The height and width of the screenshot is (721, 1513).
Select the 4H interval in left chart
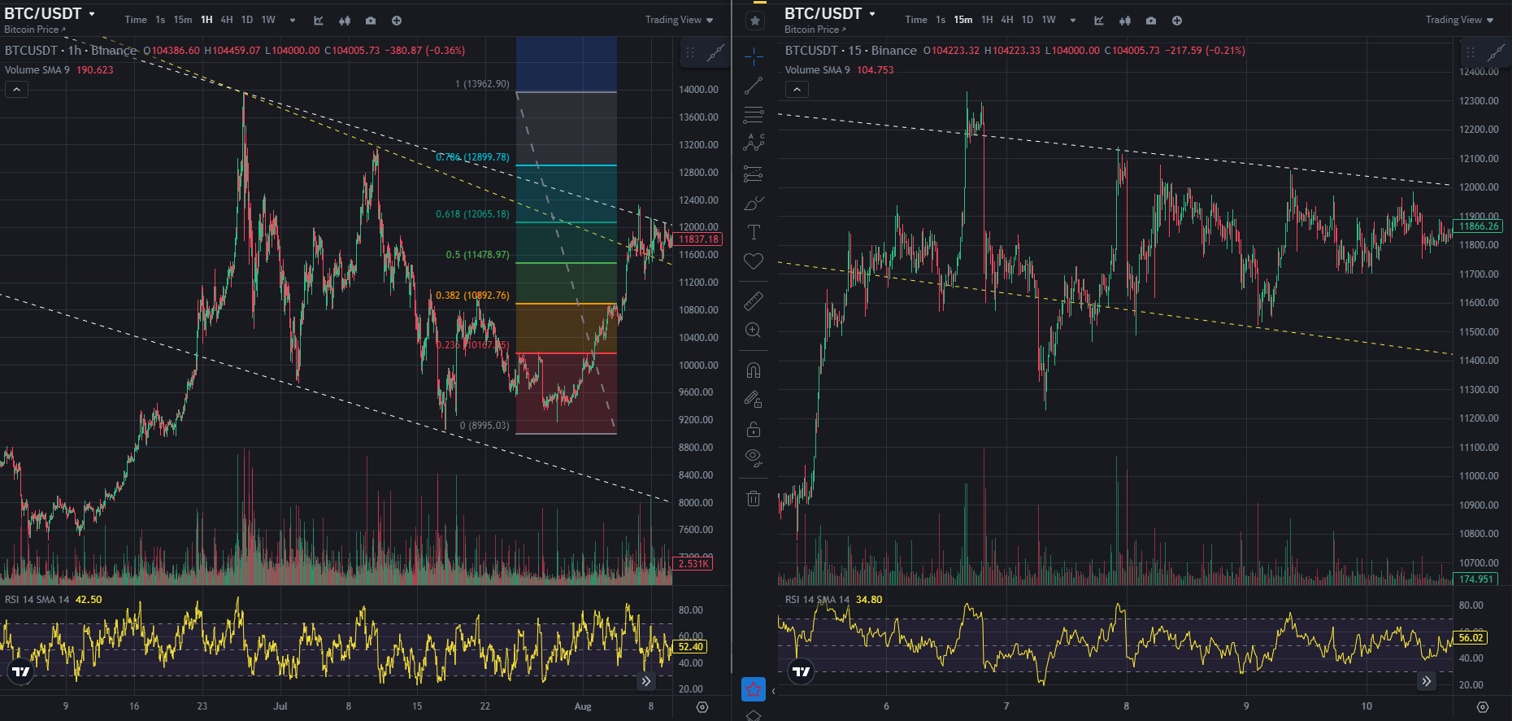click(227, 20)
